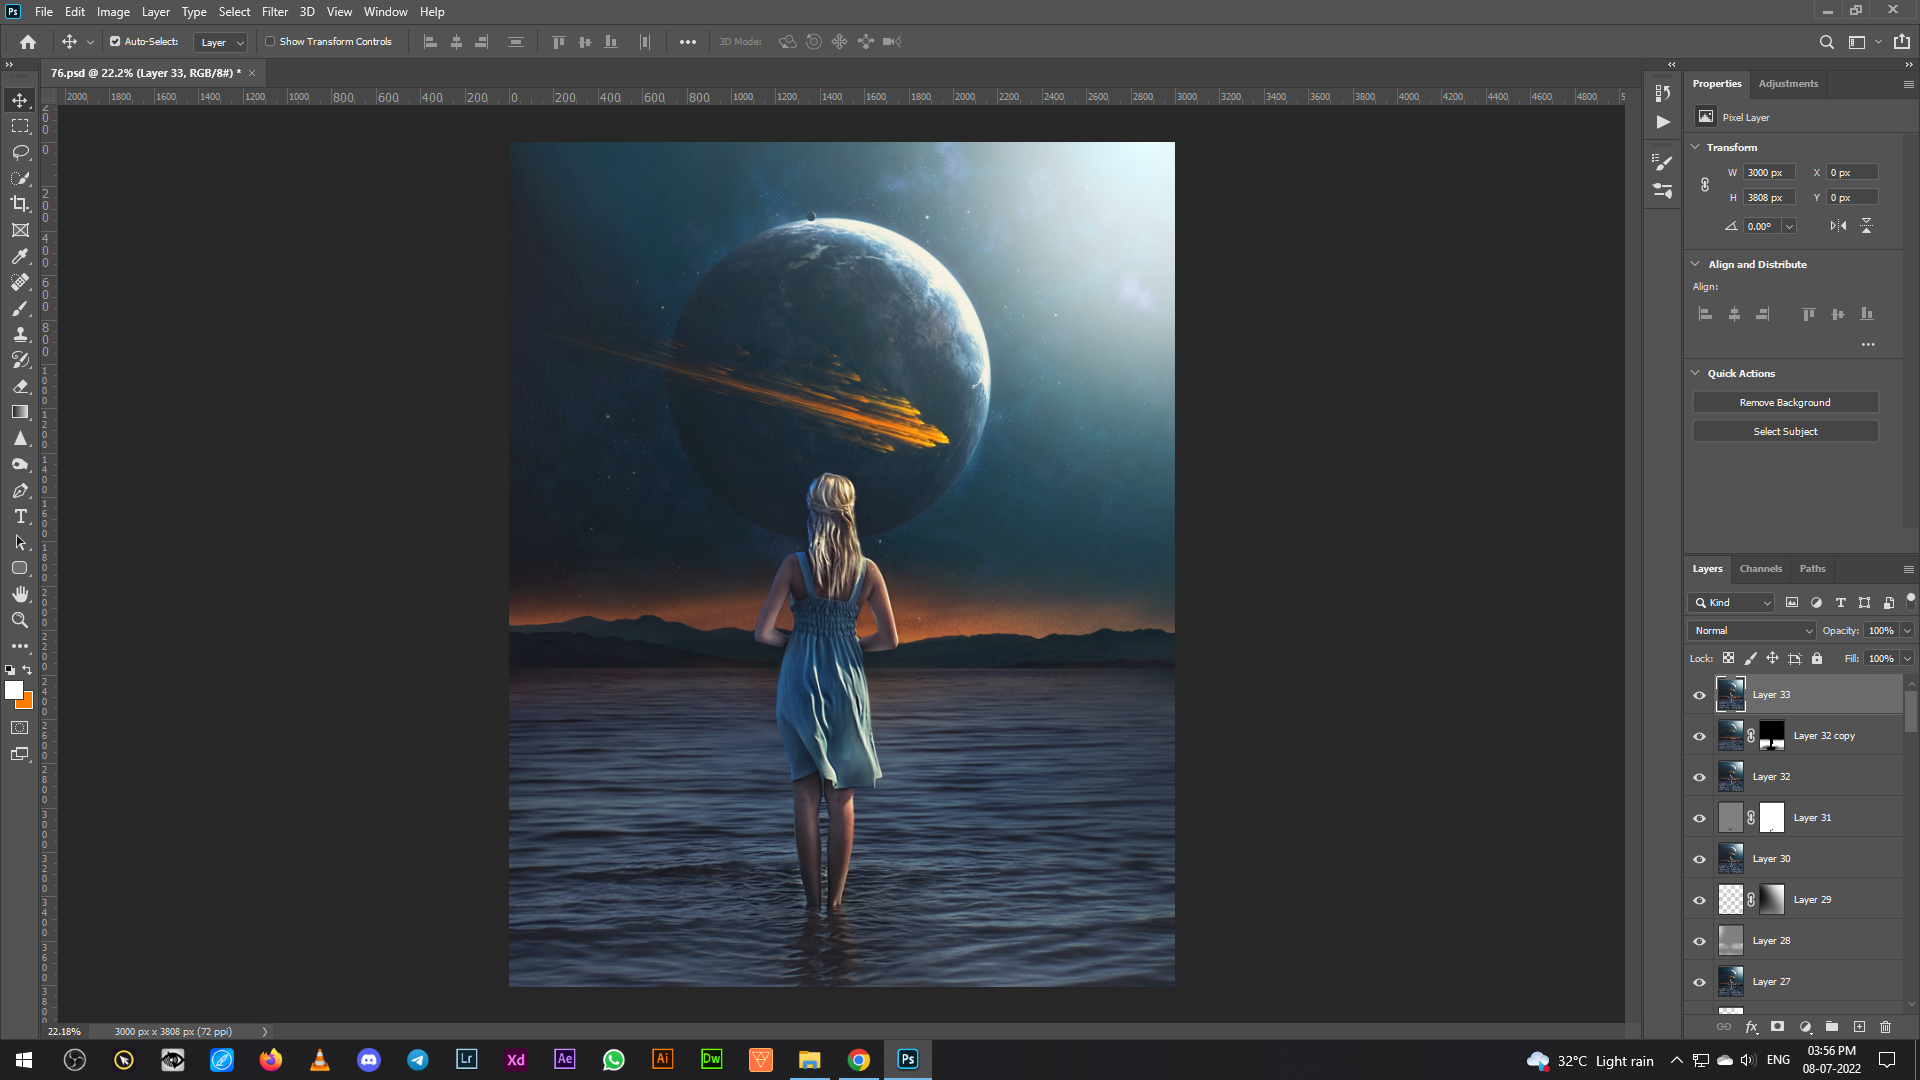Image resolution: width=1920 pixels, height=1080 pixels.
Task: Select the Crop tool
Action: [x=20, y=204]
